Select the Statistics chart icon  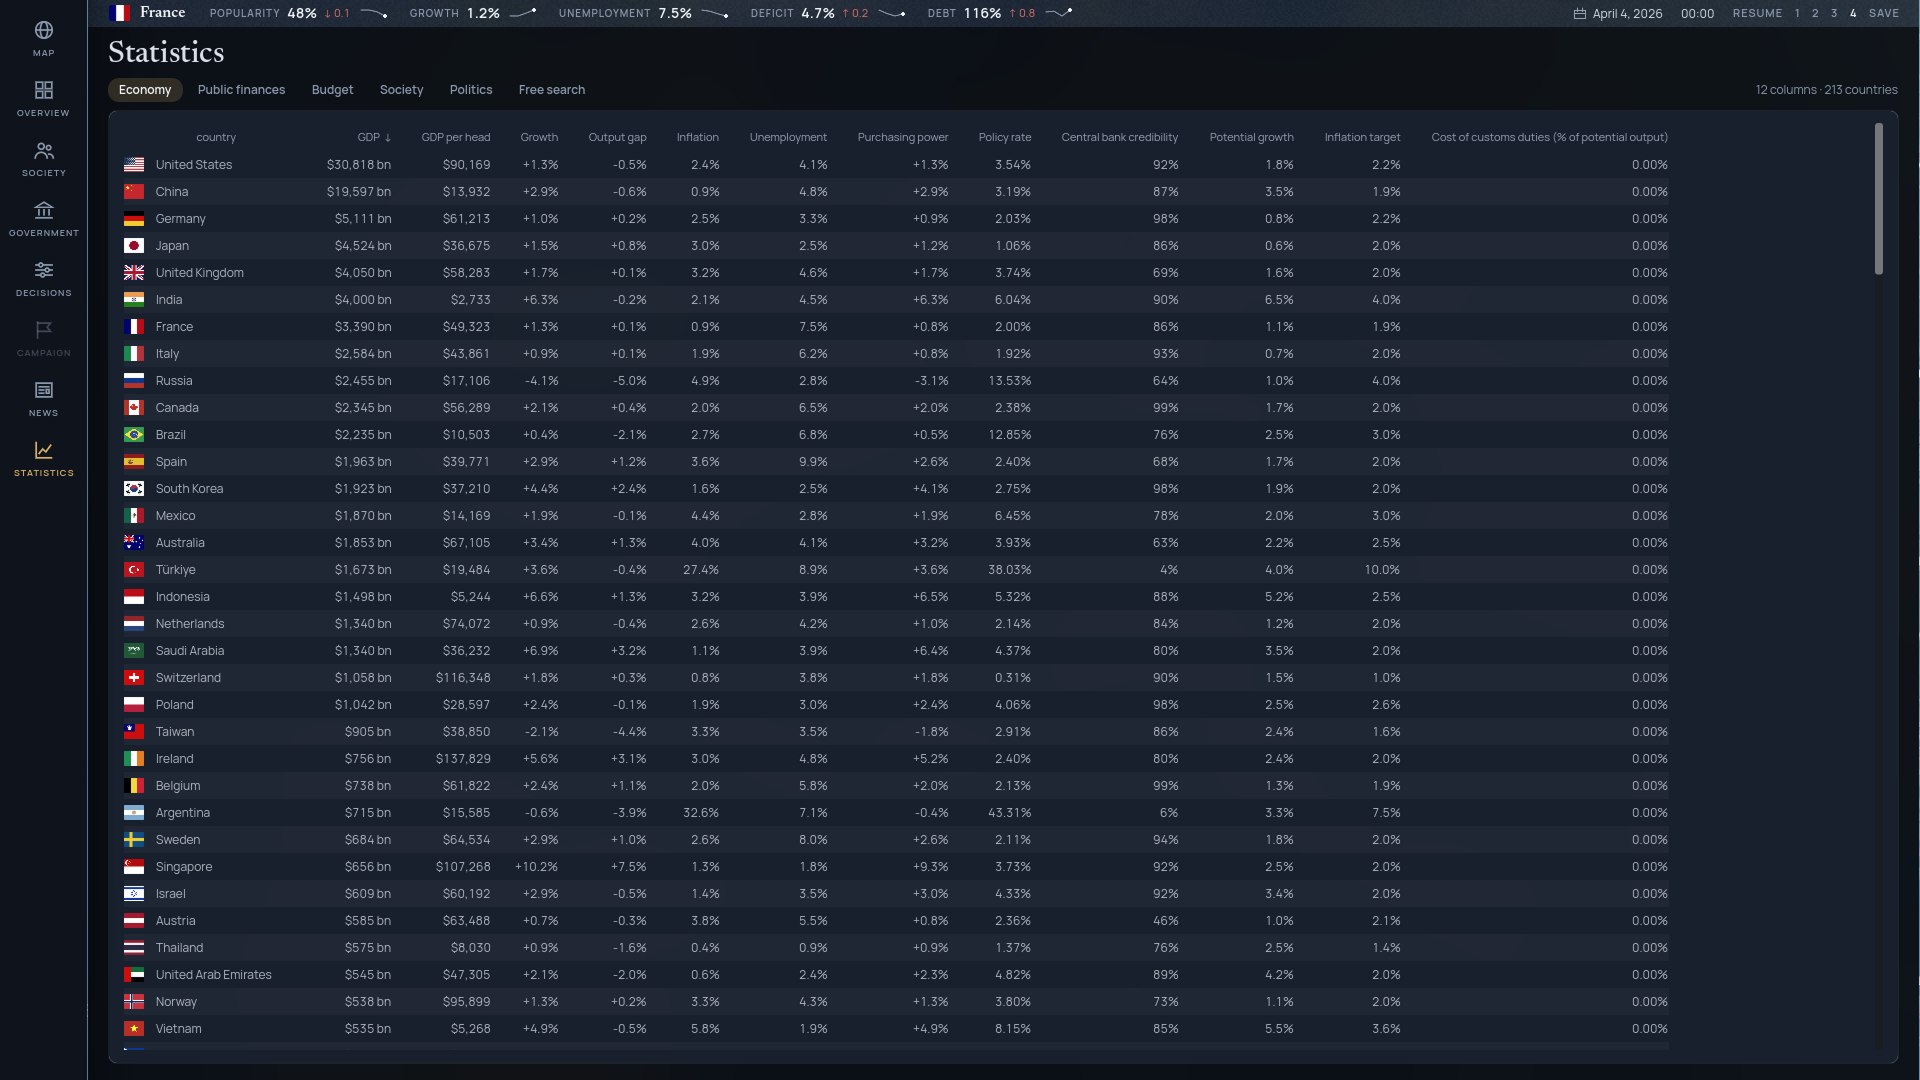coord(43,450)
